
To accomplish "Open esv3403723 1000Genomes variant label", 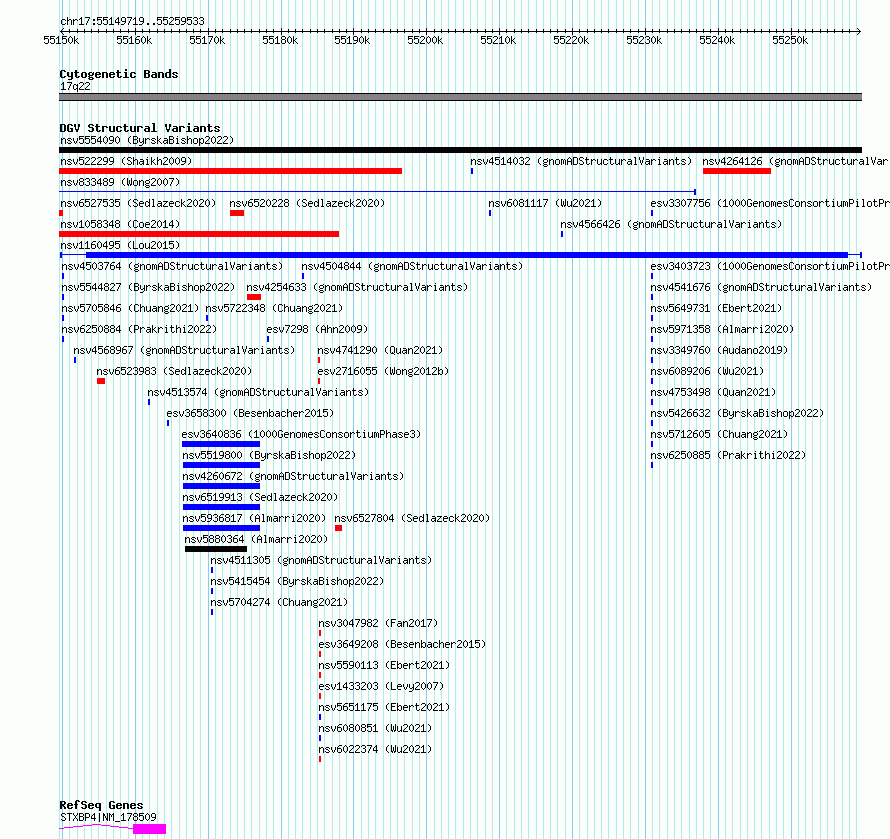I will [x=770, y=266].
